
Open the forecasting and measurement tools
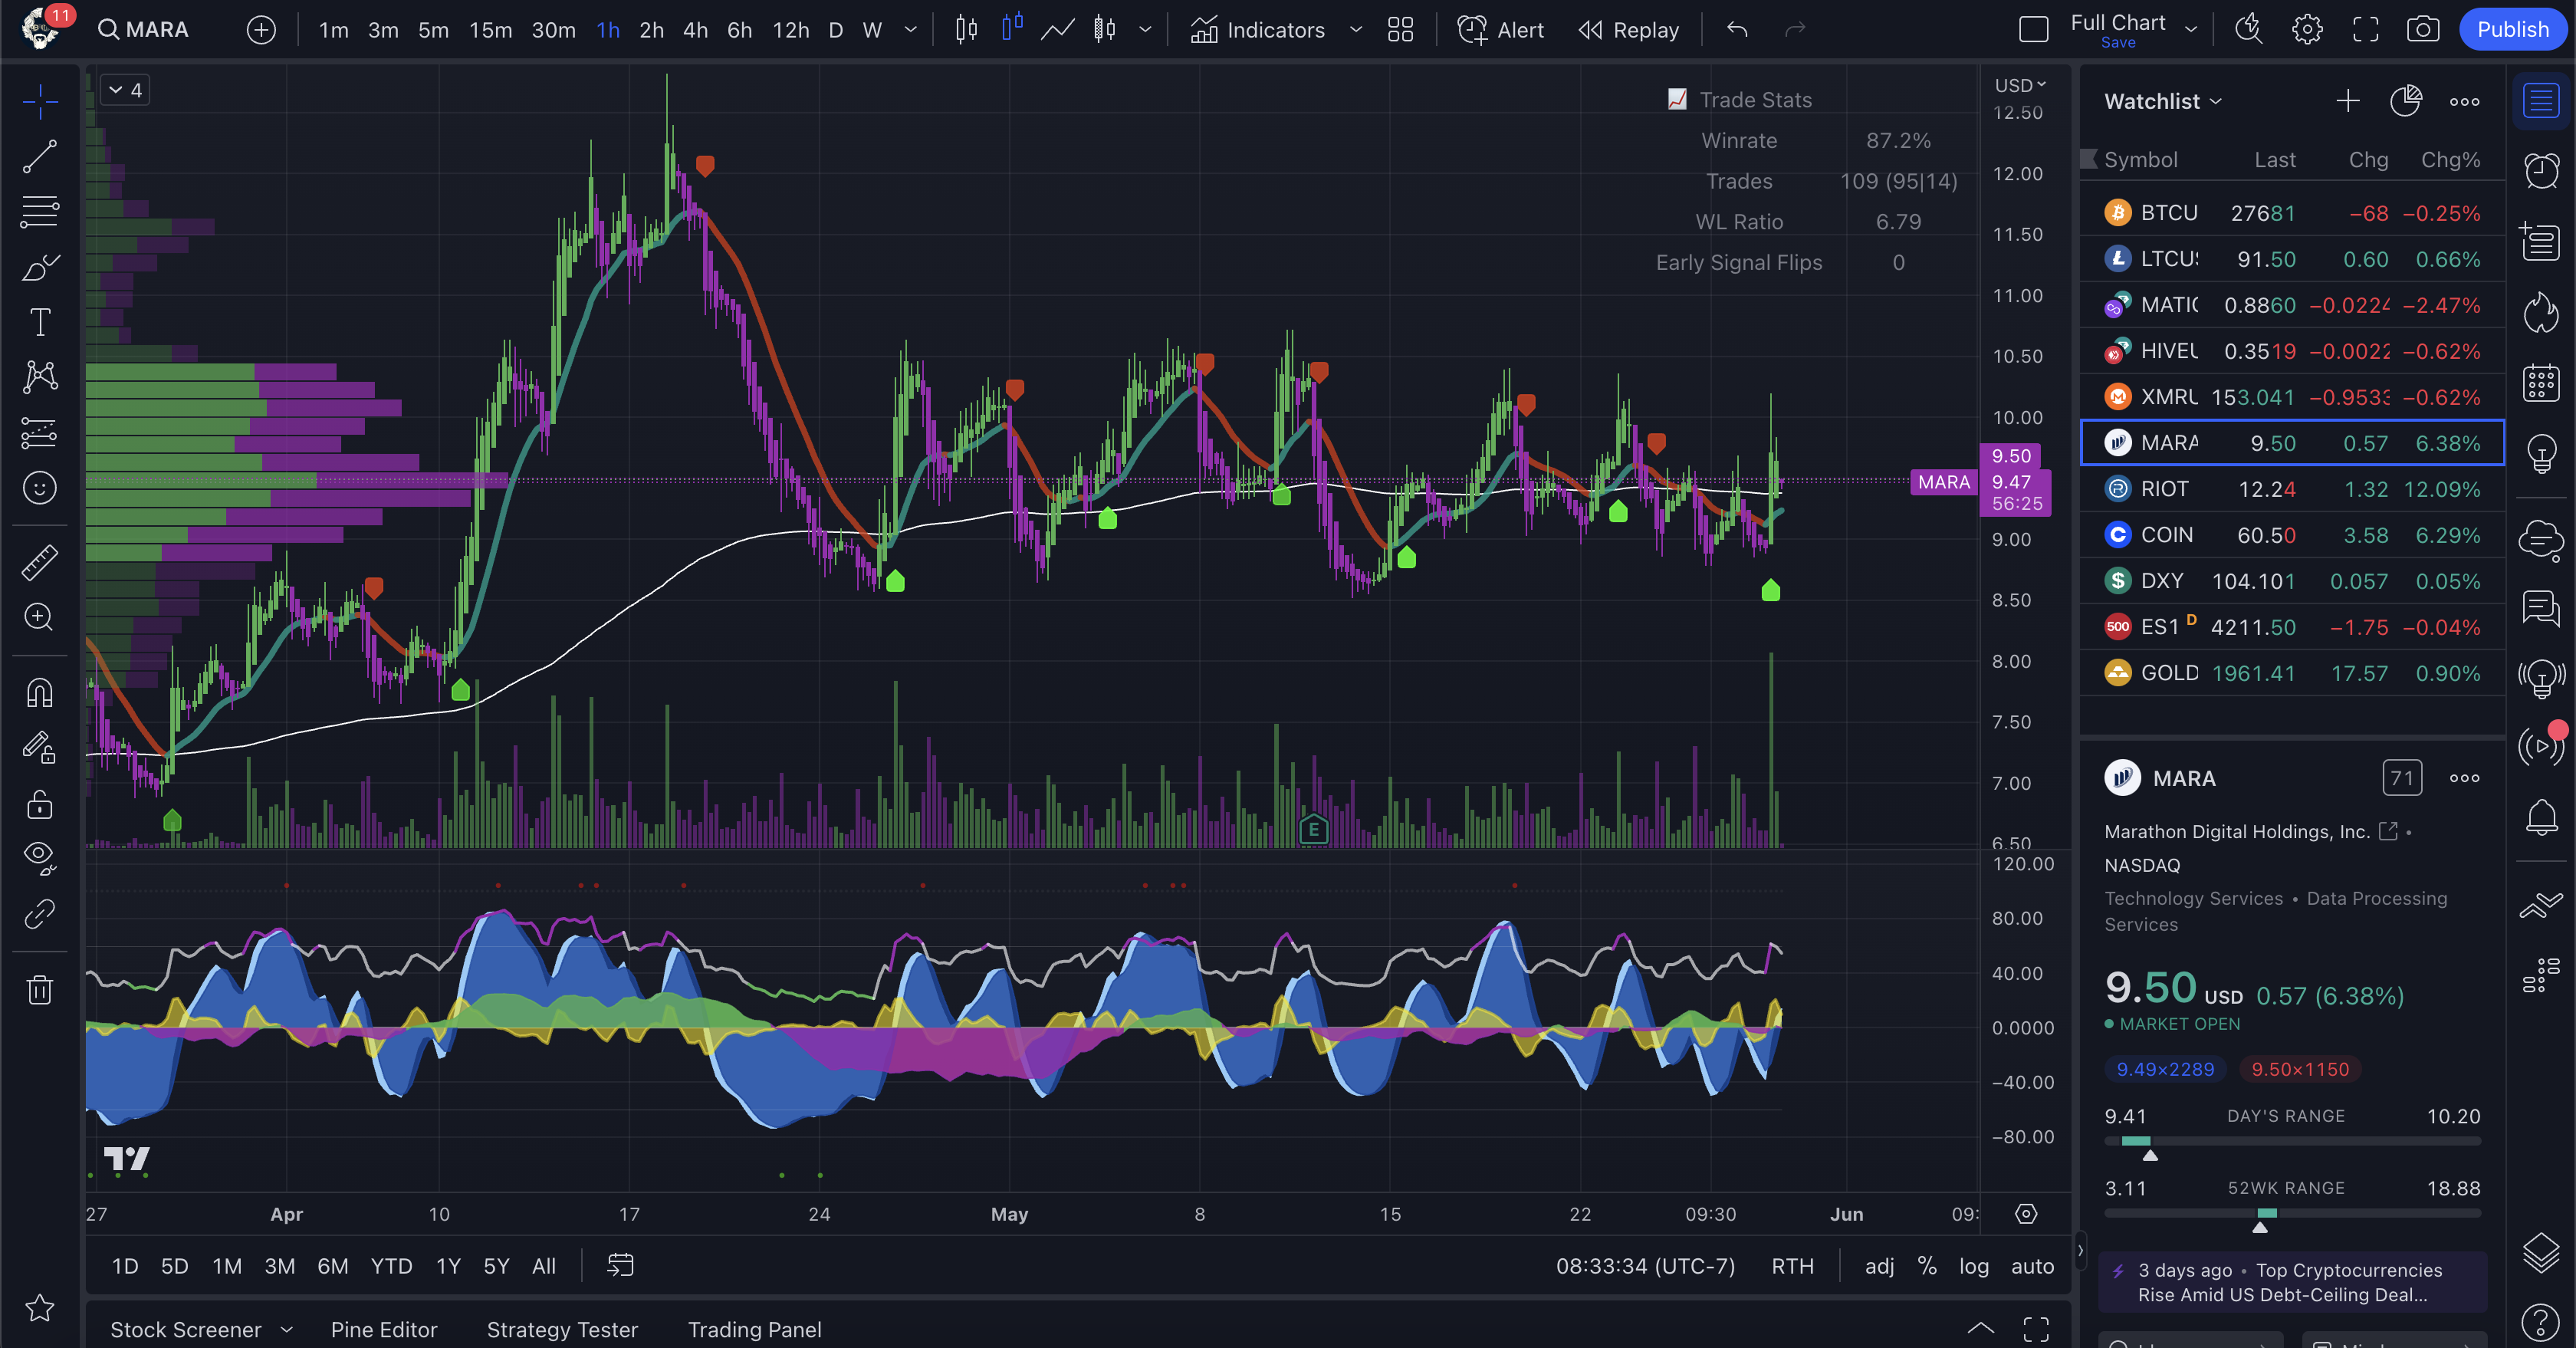tap(40, 433)
